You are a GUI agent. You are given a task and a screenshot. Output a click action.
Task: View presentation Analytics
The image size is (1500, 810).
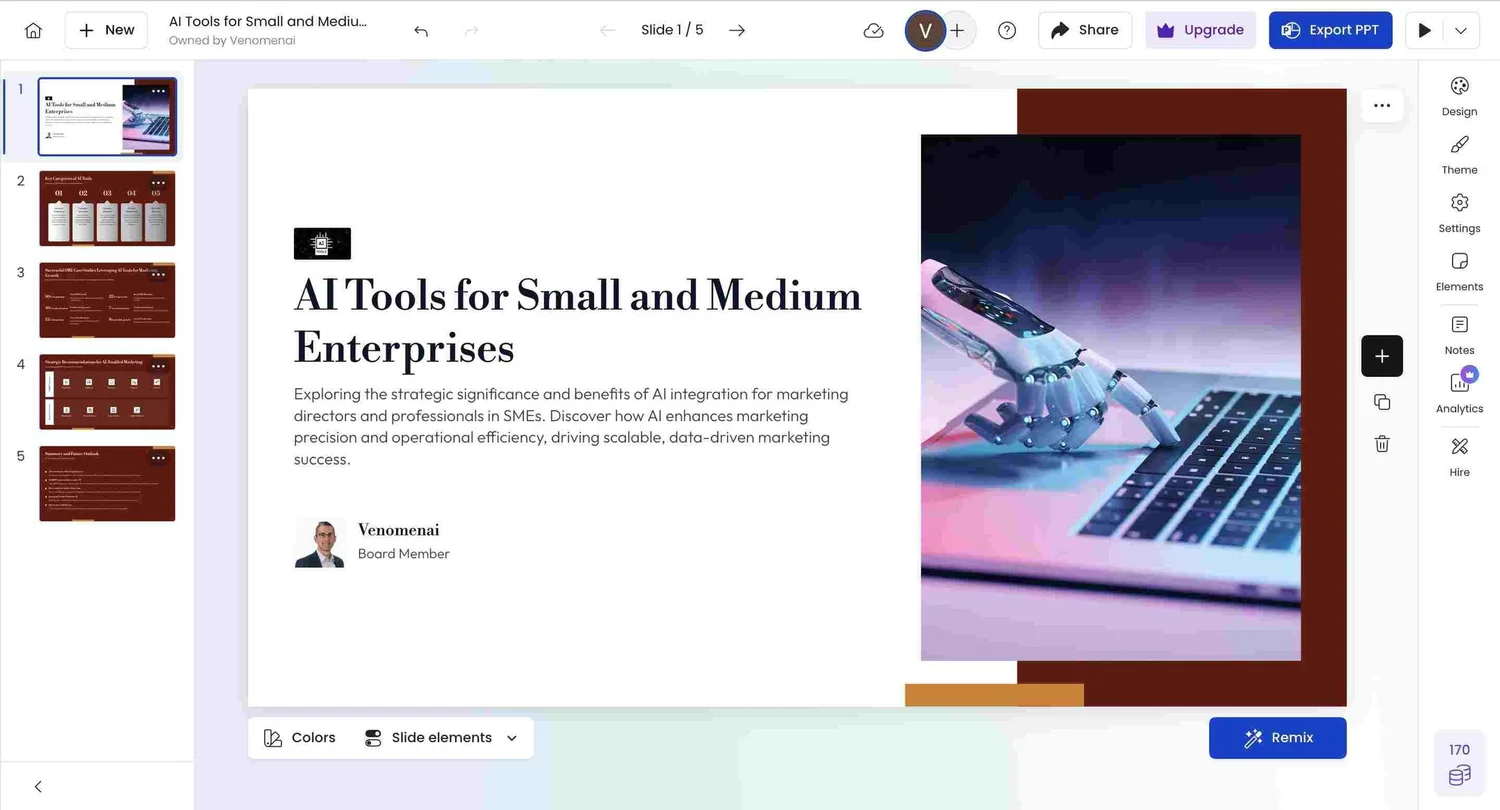[1459, 392]
